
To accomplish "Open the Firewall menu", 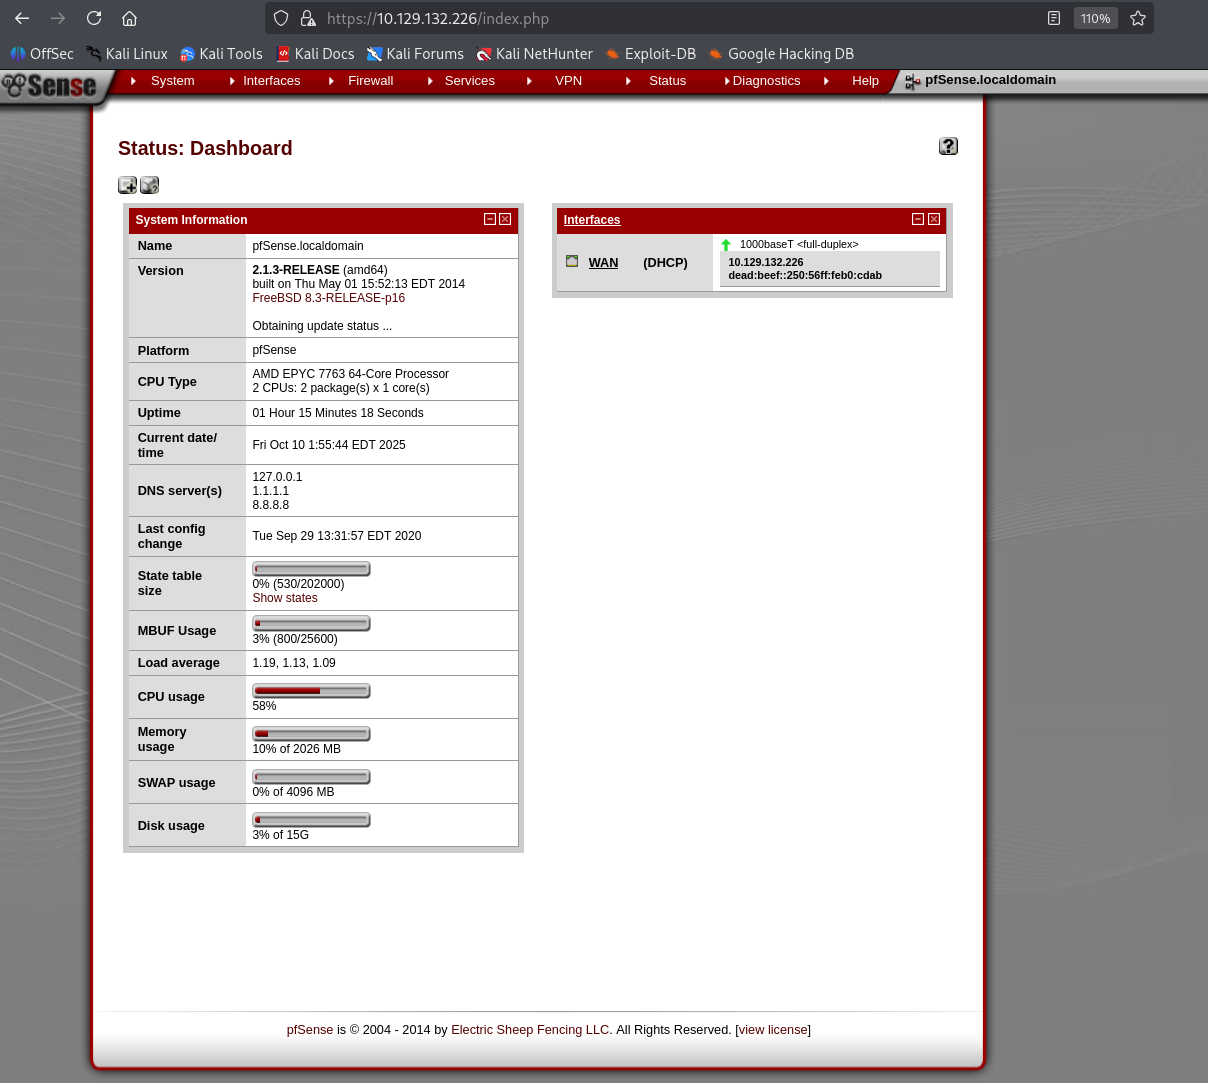I will (x=370, y=81).
